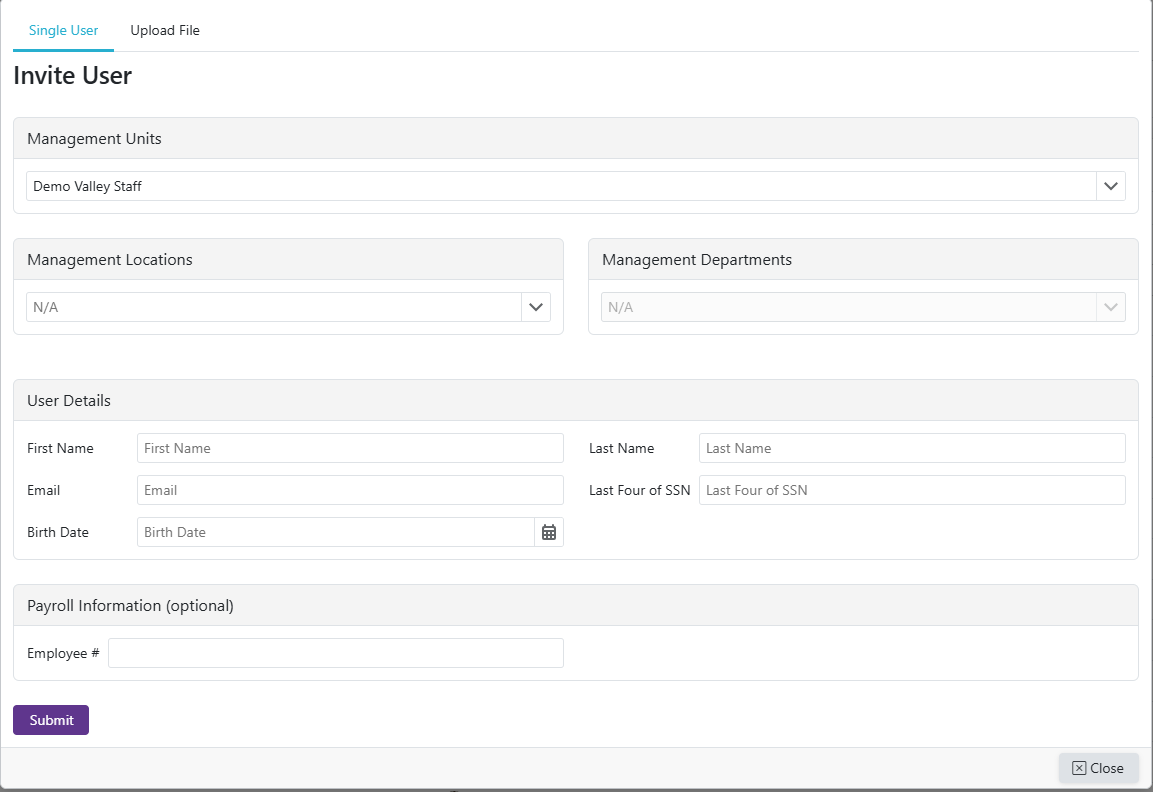Click the Last Four of SSN field
Image resolution: width=1153 pixels, height=792 pixels.
click(x=912, y=490)
